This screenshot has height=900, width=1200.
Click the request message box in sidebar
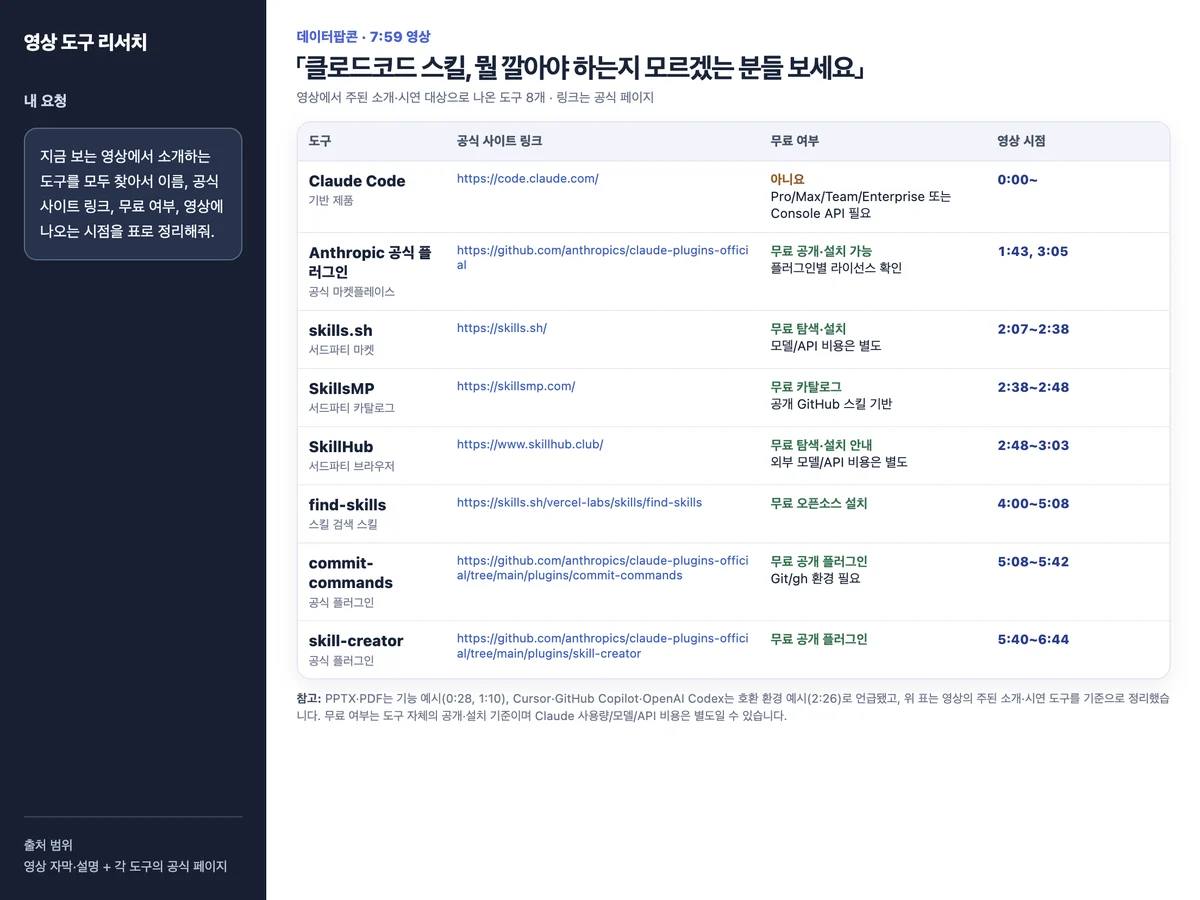coord(133,194)
